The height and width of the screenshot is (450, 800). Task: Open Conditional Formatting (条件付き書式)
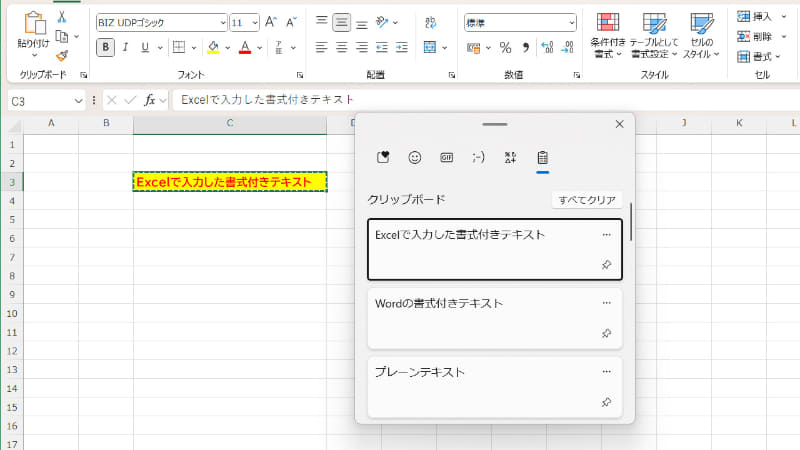click(608, 35)
